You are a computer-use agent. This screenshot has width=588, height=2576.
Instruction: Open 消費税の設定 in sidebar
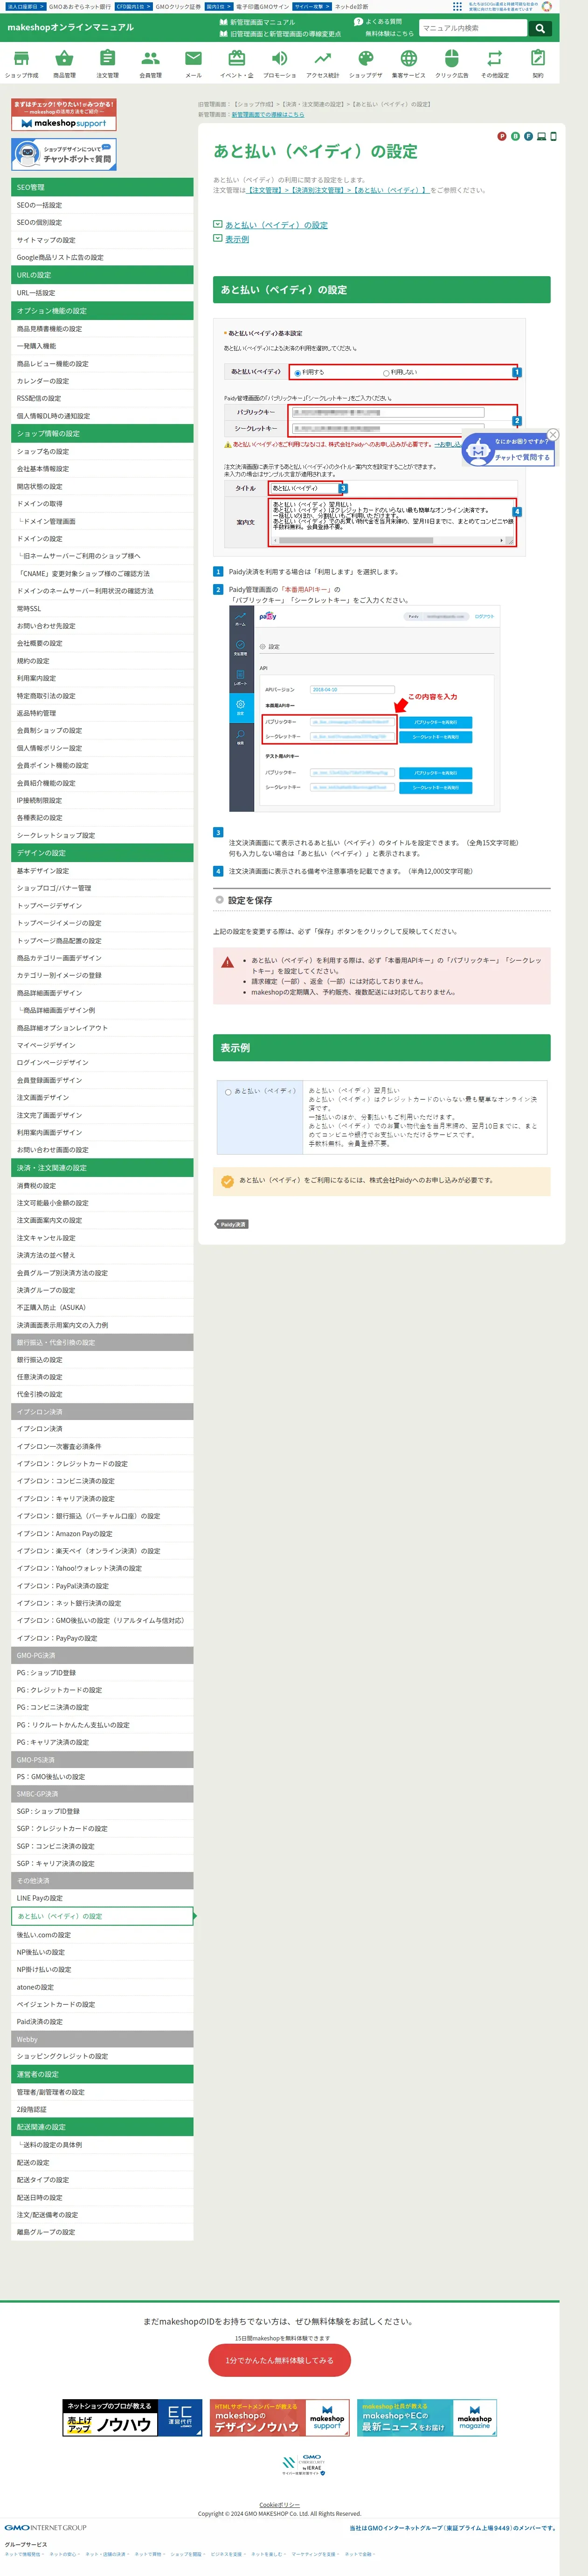click(102, 1185)
